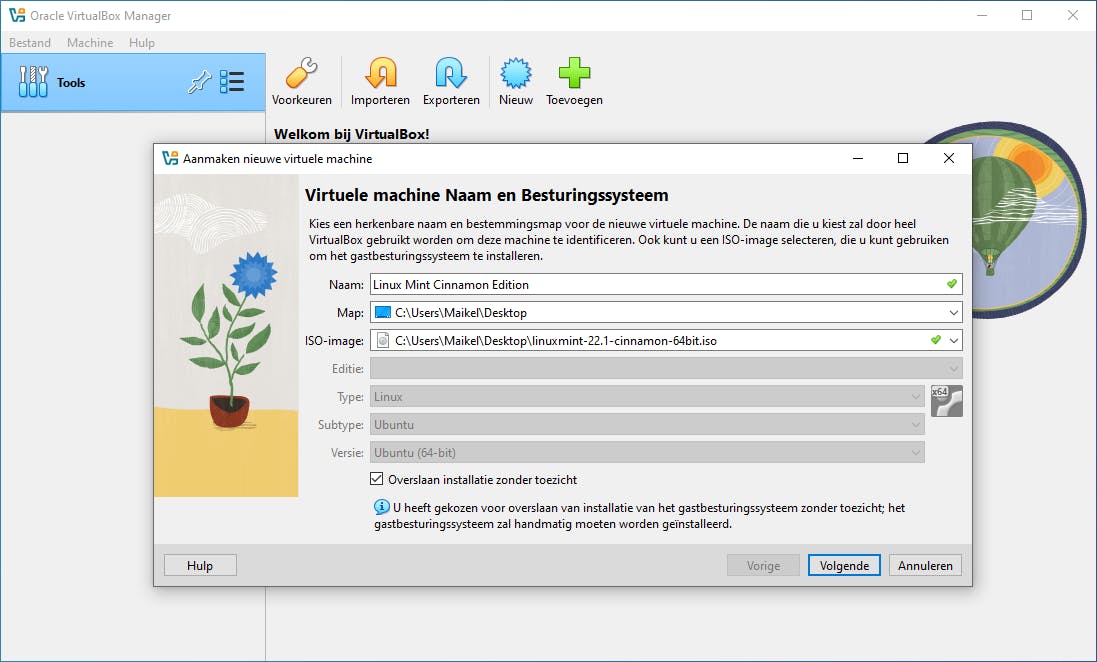
Task: Click the ISO file icon in the ISO-image field
Action: pyautogui.click(x=383, y=341)
